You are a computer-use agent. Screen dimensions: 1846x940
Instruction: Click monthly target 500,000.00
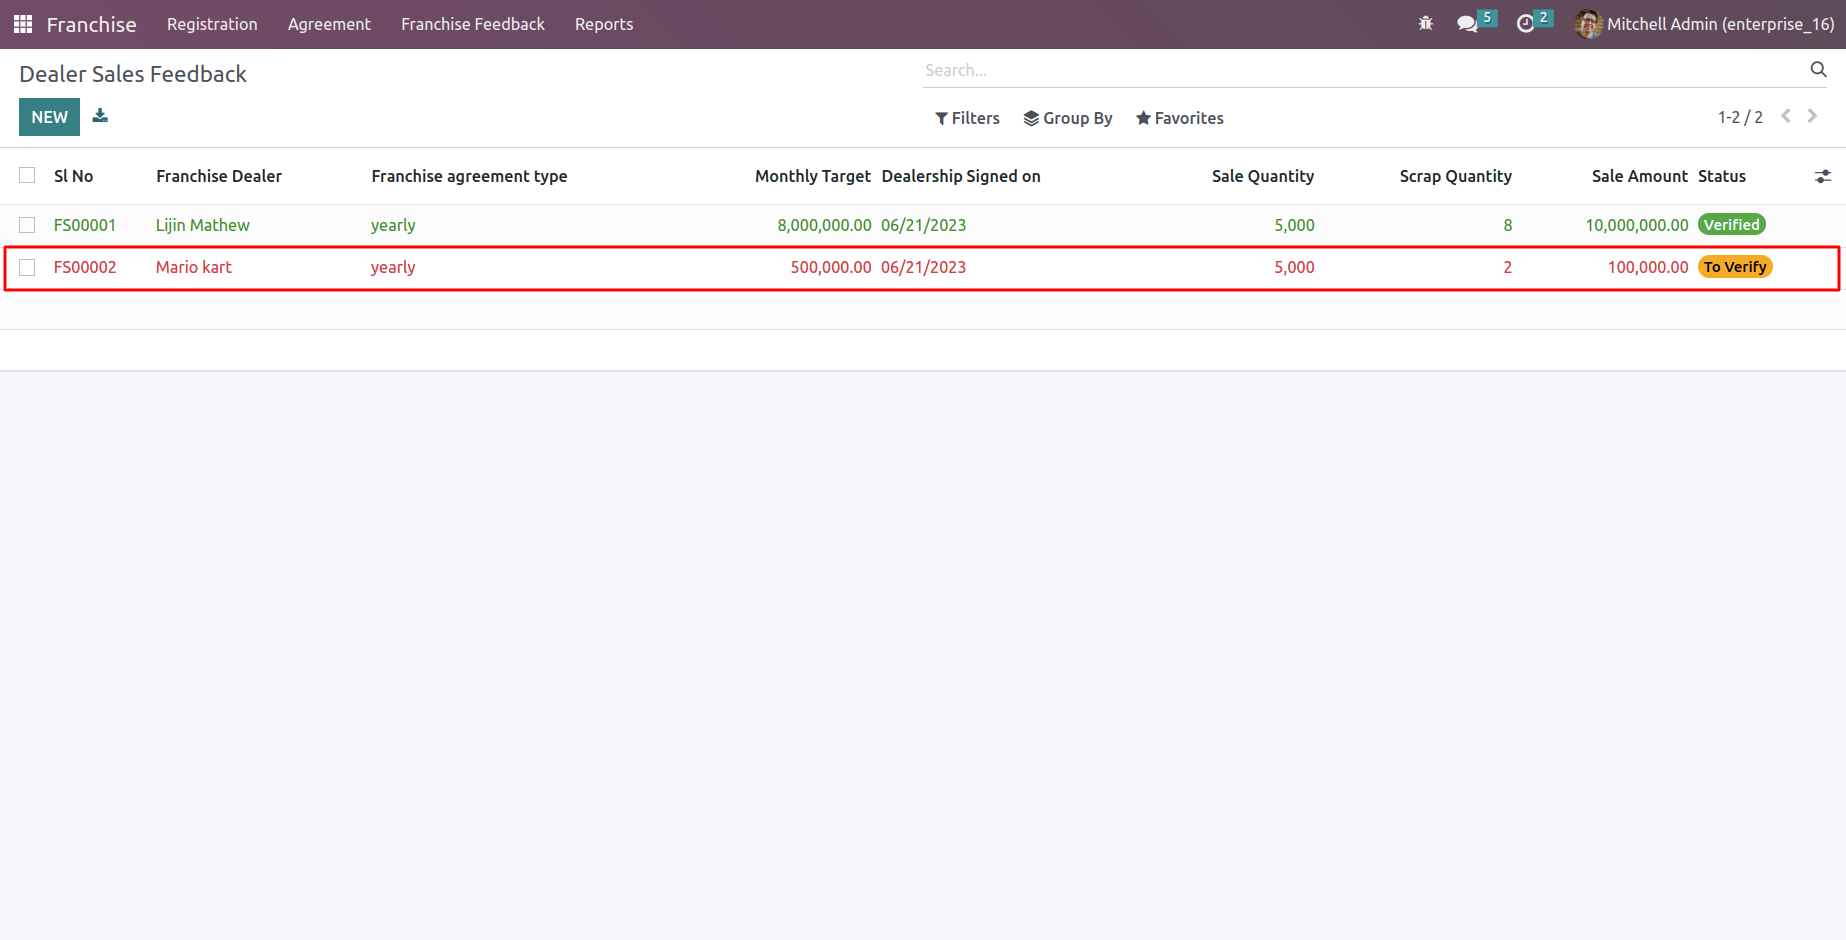pos(831,267)
